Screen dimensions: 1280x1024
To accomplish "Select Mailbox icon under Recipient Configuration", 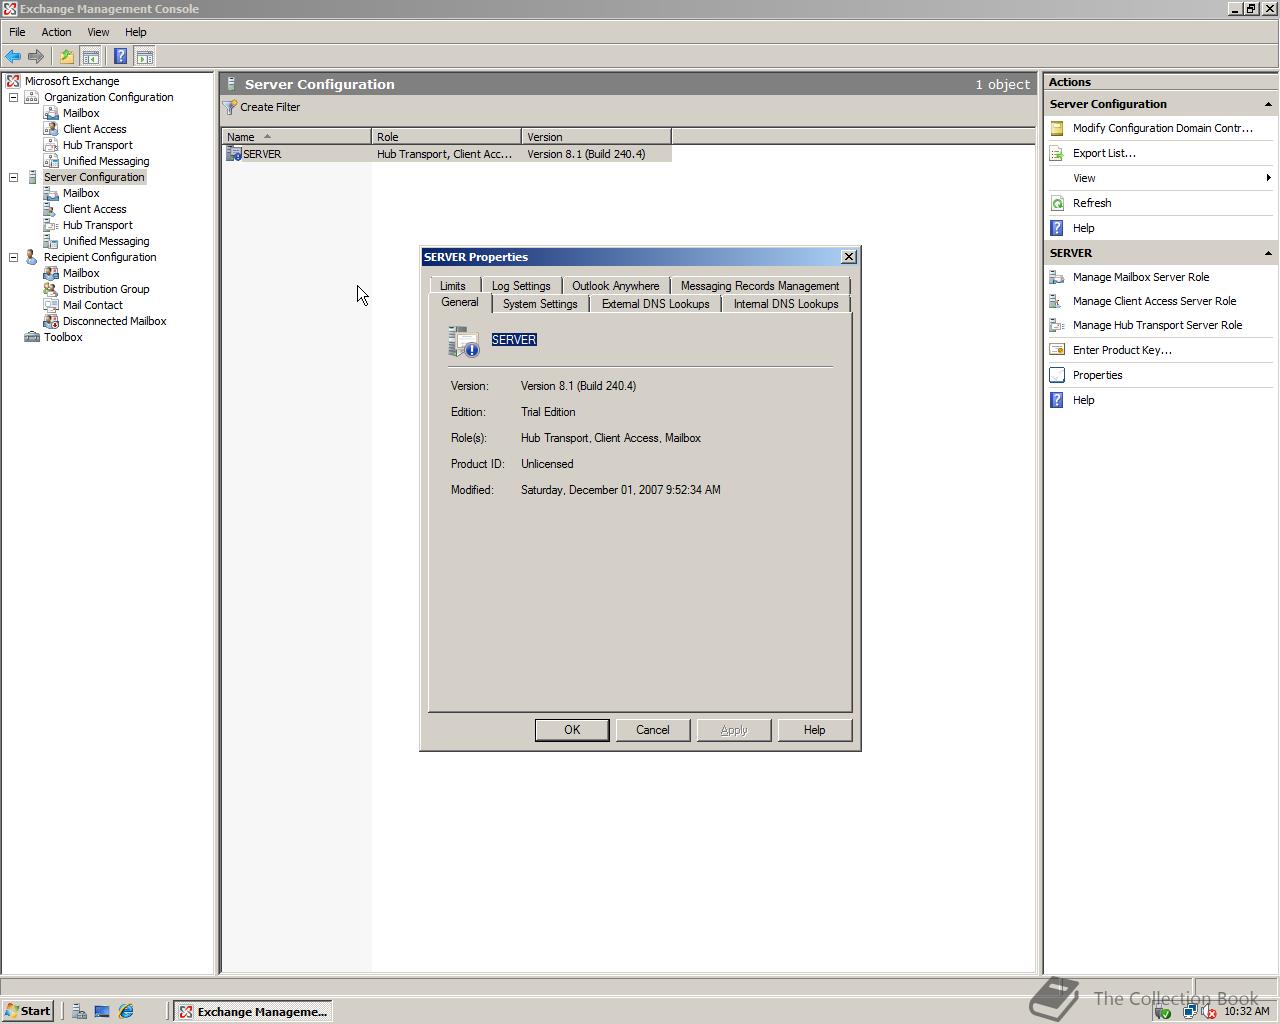I will point(51,273).
